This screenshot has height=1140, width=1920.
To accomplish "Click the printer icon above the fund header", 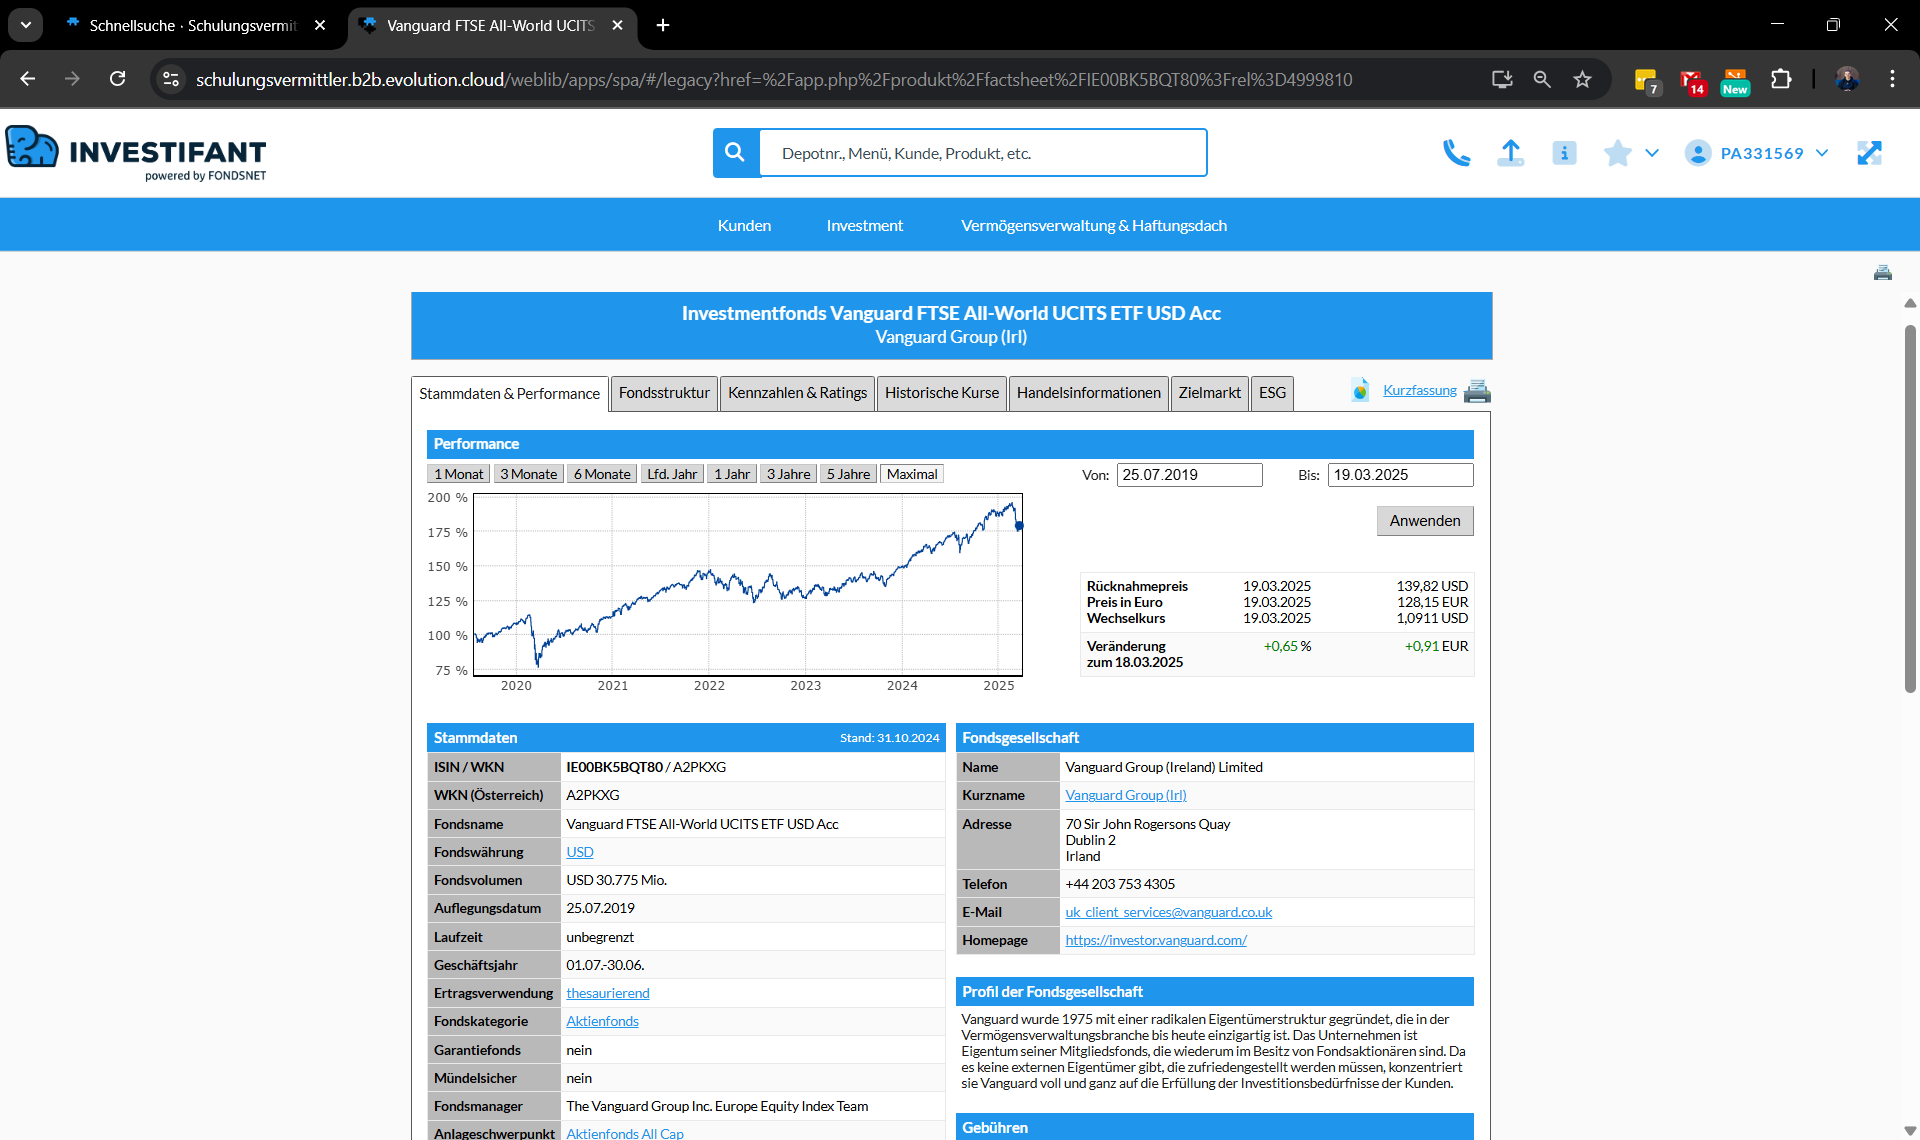I will (x=1883, y=272).
